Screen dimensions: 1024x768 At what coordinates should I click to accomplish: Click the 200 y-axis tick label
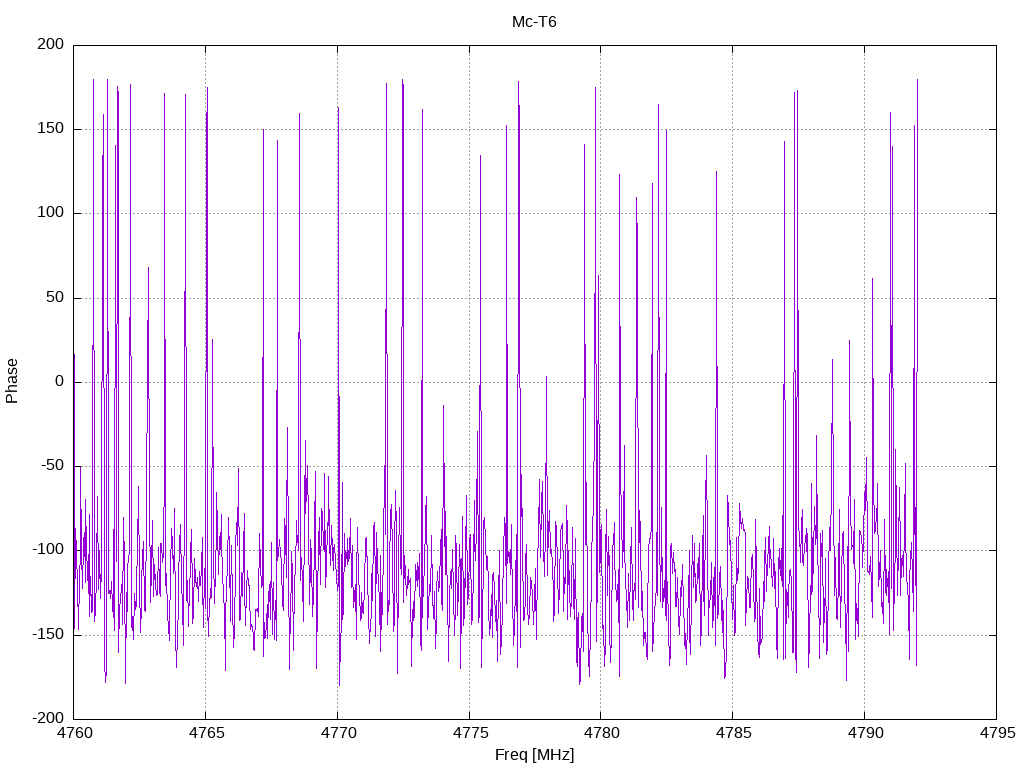pos(51,44)
